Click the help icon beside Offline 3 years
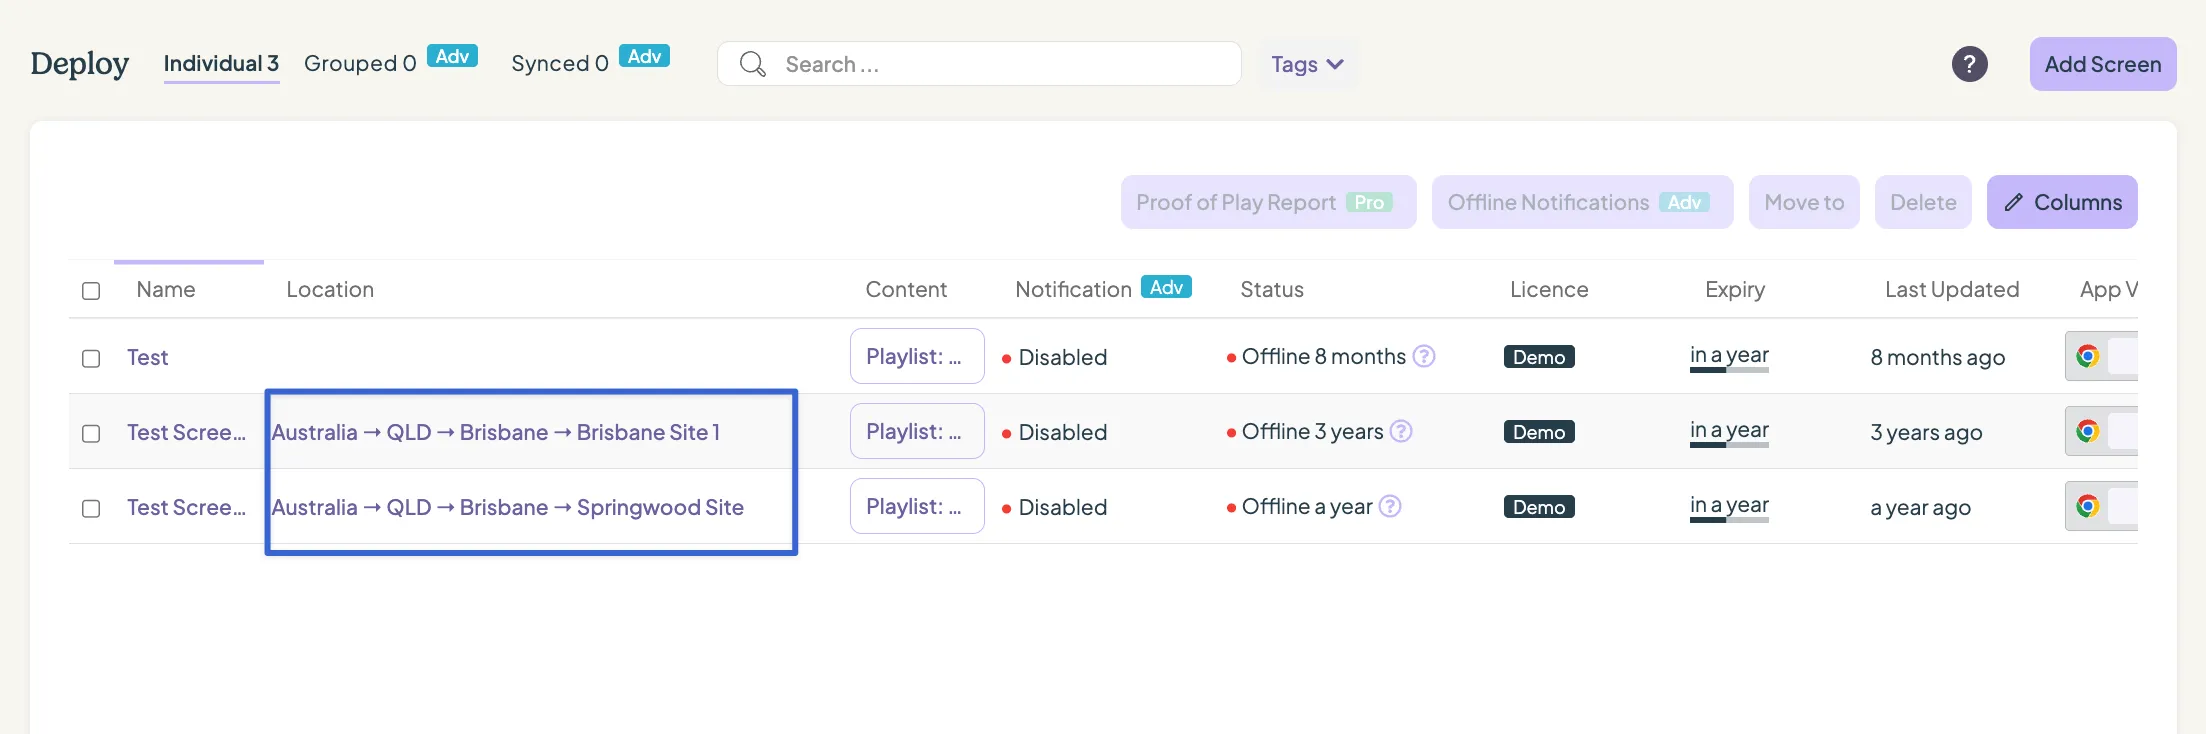Viewport: 2206px width, 734px height. 1402,431
